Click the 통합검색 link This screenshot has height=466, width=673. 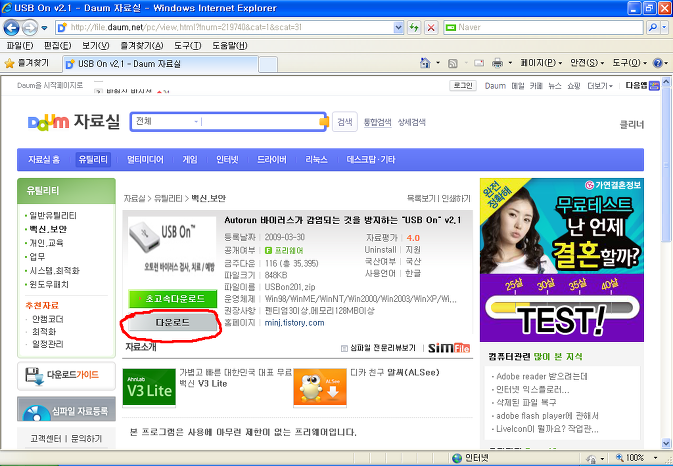[377, 122]
